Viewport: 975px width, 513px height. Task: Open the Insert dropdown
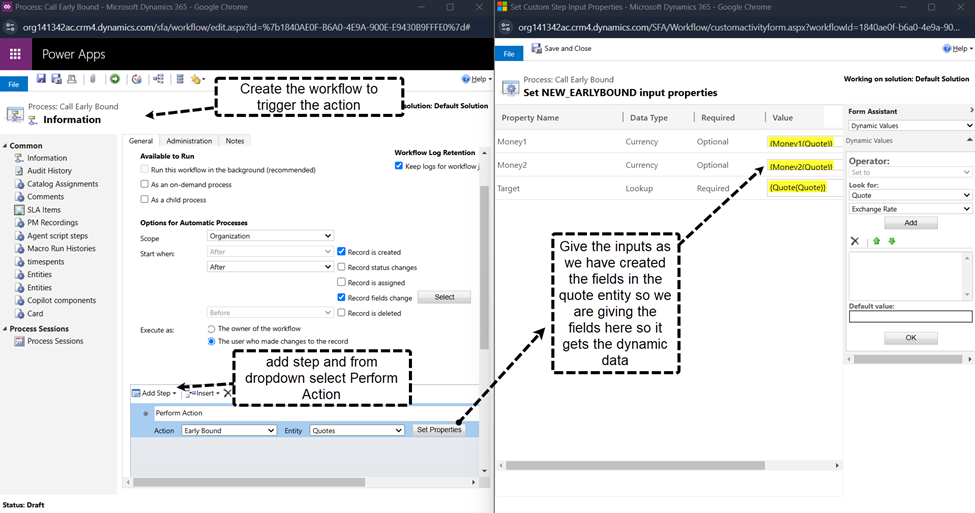204,393
